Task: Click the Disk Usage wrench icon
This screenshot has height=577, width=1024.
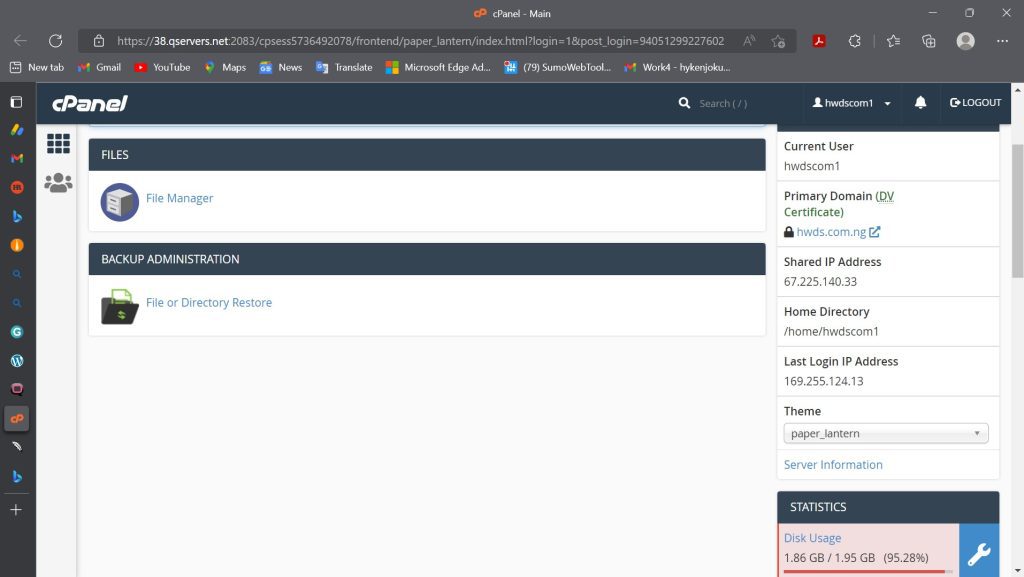Action: point(979,554)
